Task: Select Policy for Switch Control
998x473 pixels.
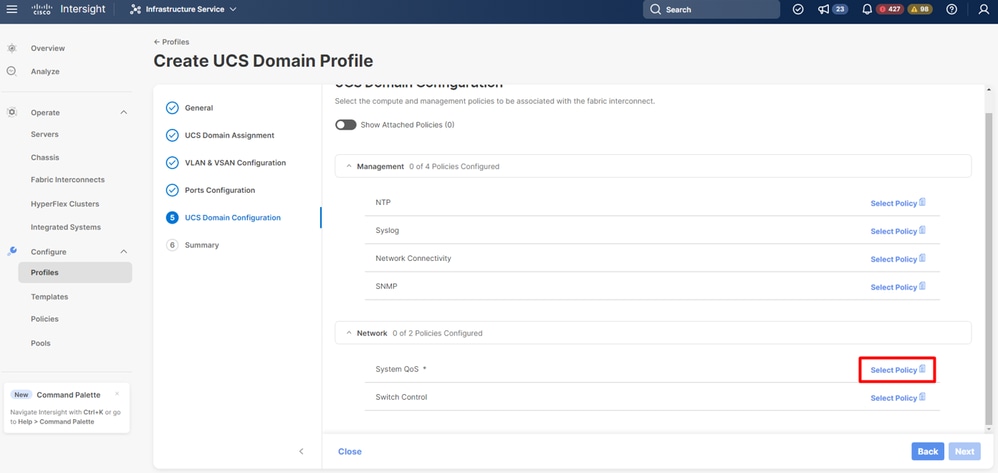Action: pyautogui.click(x=897, y=398)
